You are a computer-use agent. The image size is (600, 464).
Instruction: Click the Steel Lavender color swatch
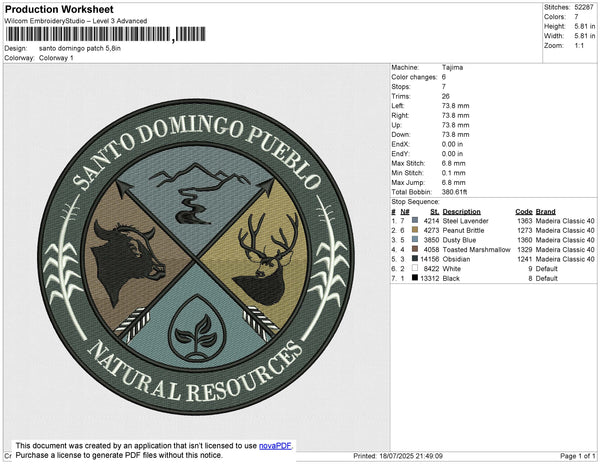pos(415,220)
